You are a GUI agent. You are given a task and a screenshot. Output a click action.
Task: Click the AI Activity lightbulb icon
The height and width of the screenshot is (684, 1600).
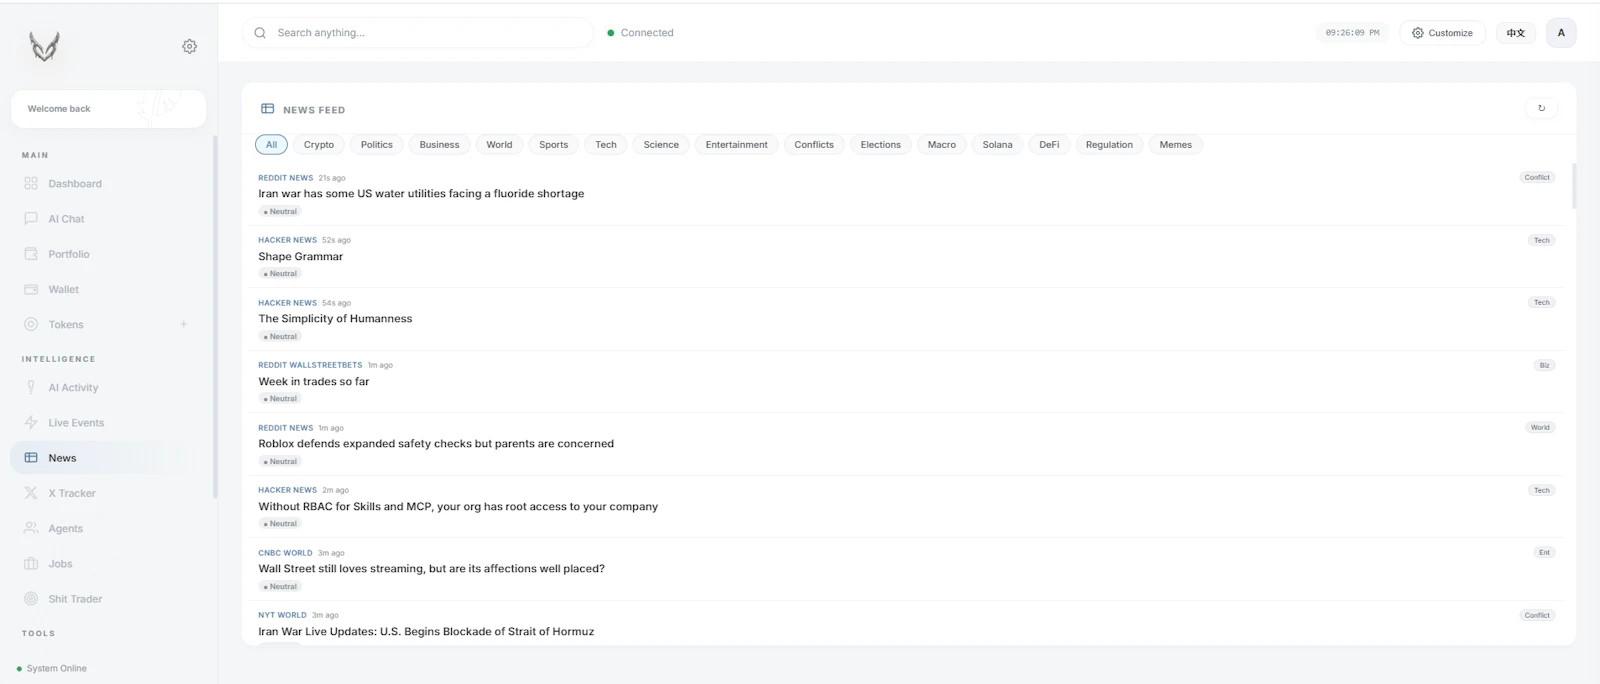tap(31, 388)
